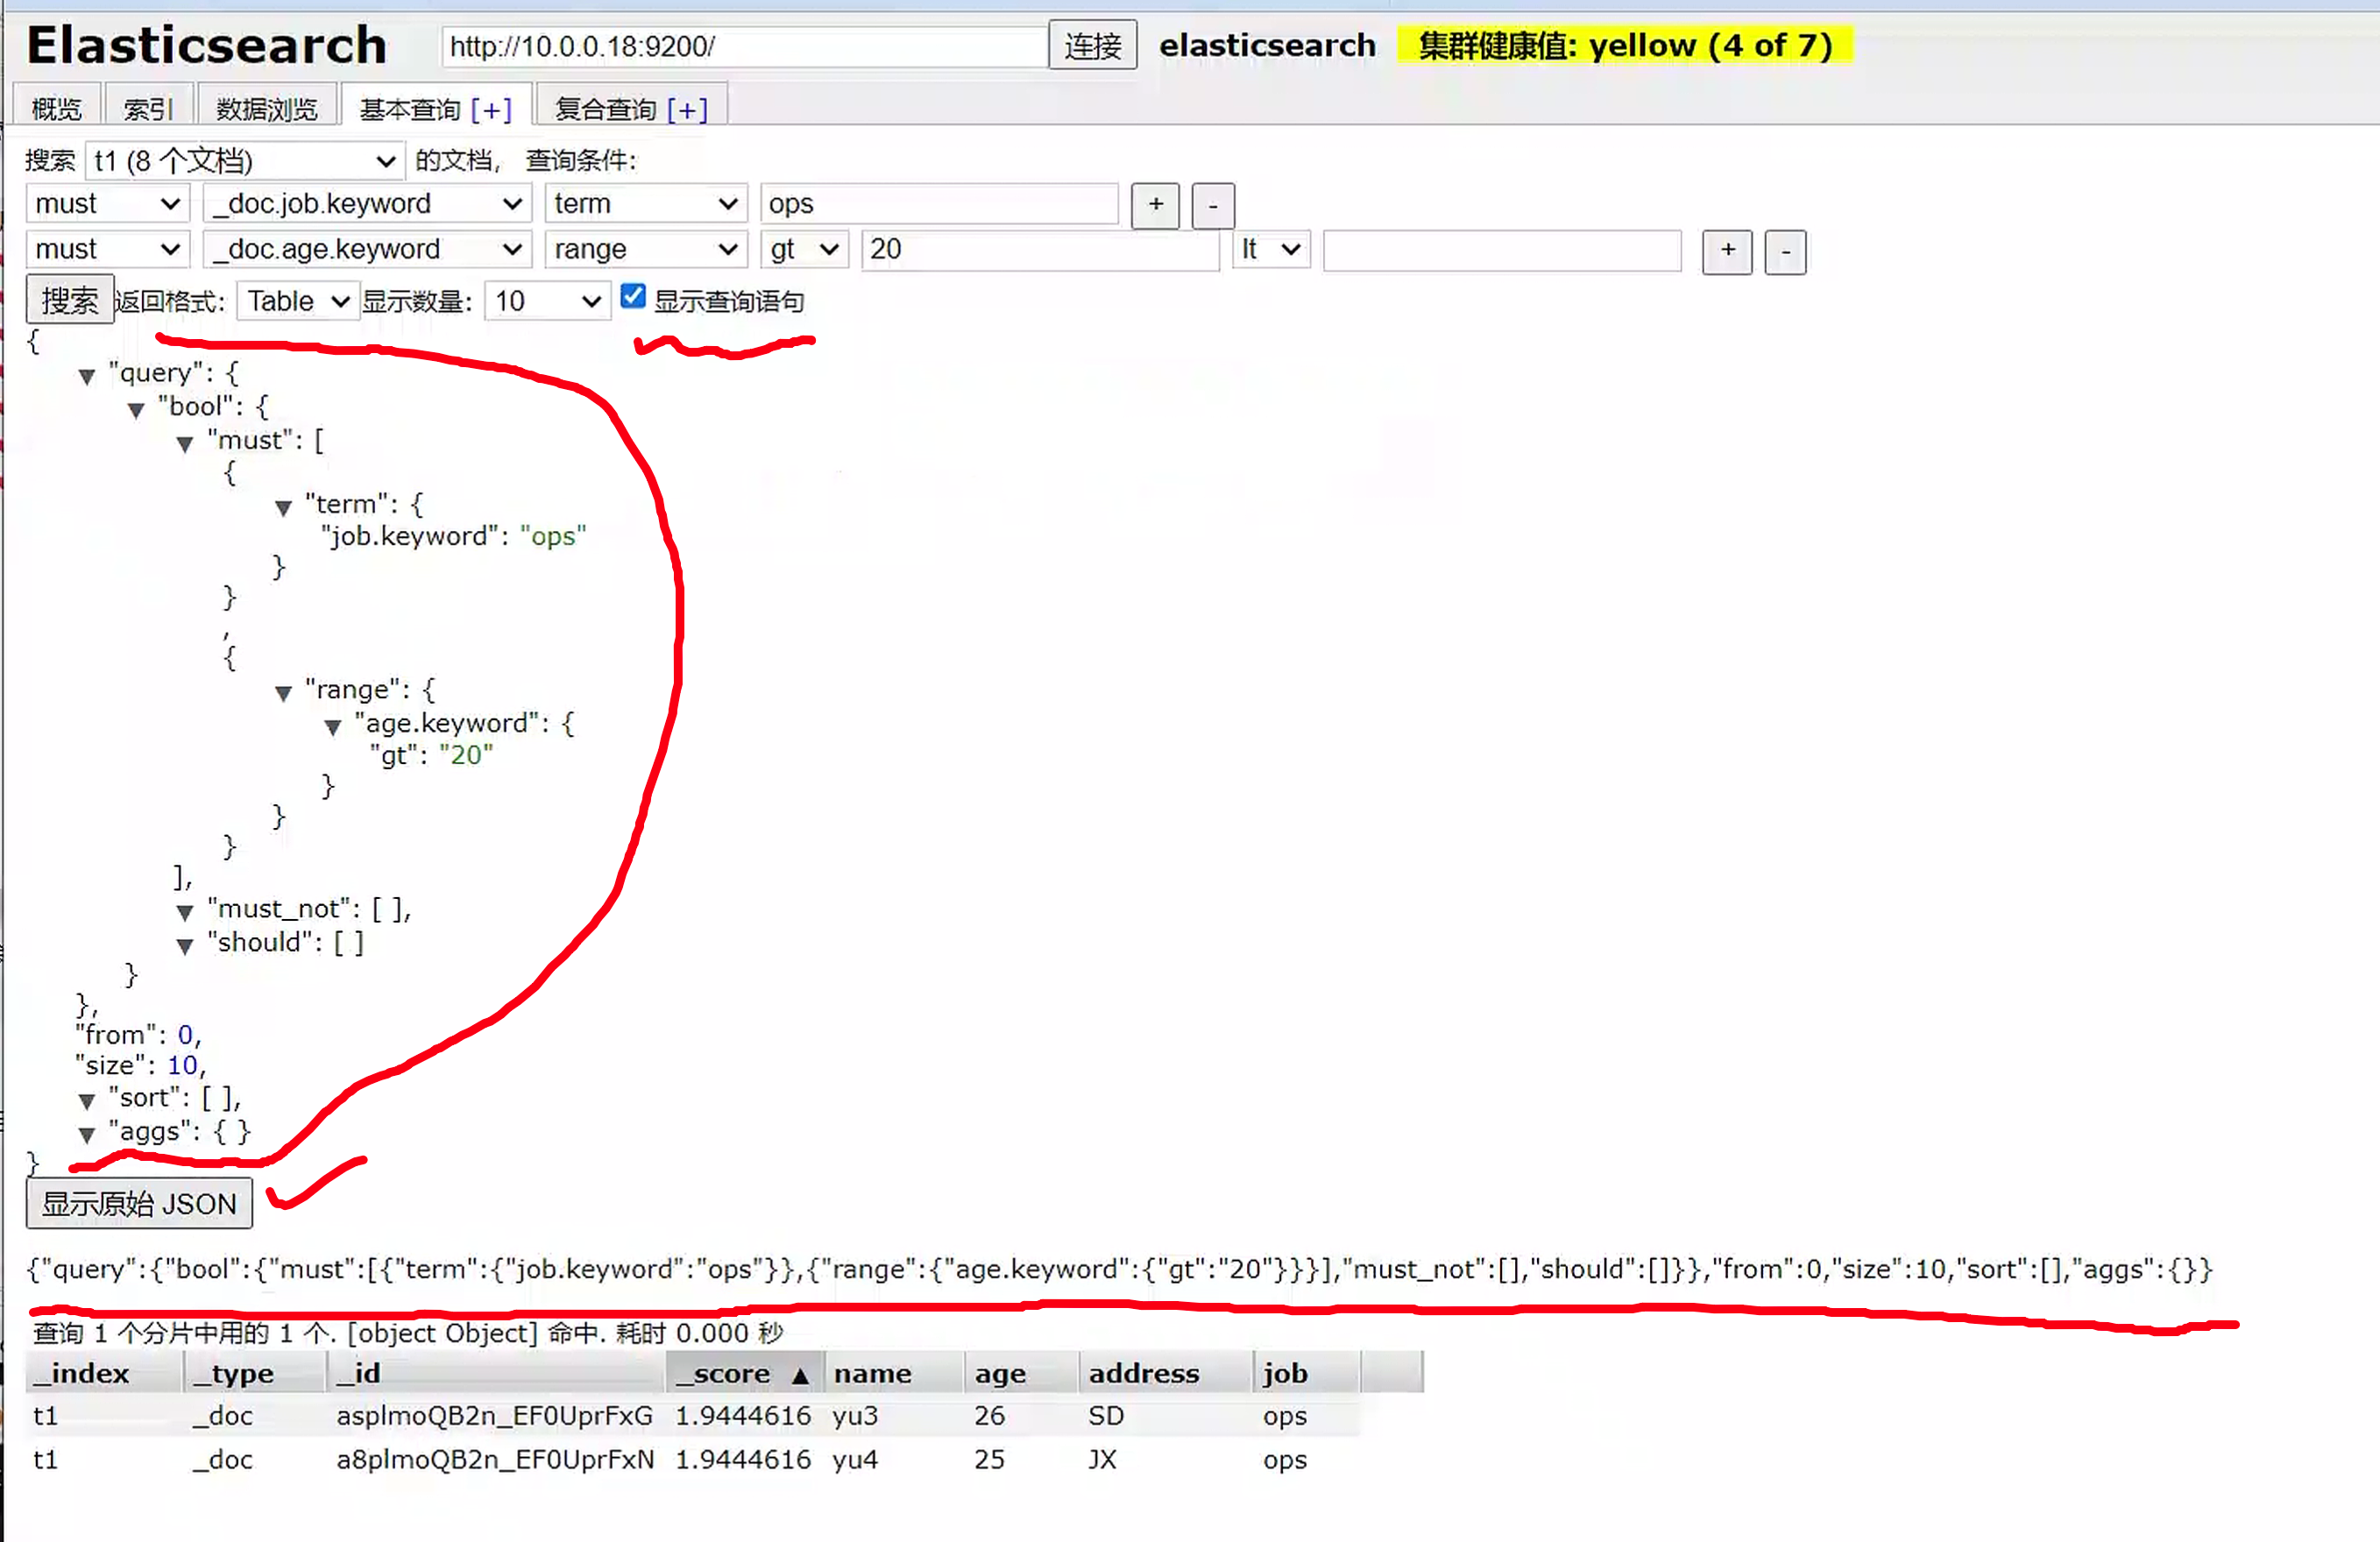
Task: Collapse the "range" node arrow
Action: point(283,692)
